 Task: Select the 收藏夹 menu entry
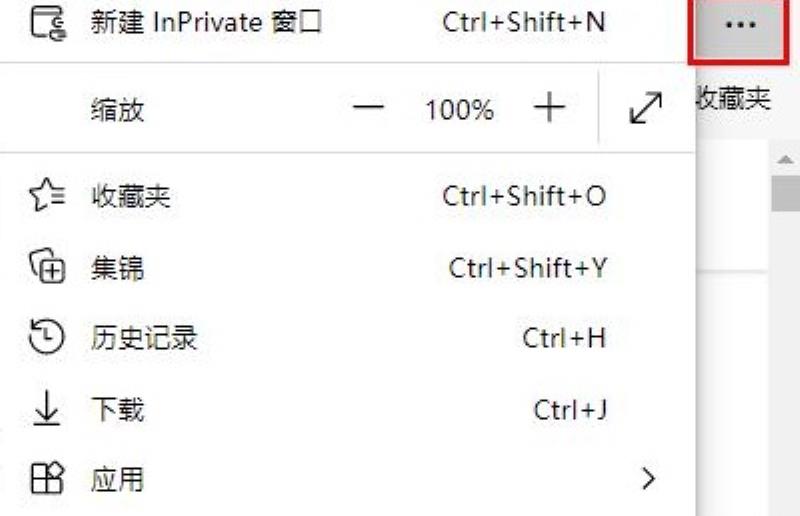347,195
